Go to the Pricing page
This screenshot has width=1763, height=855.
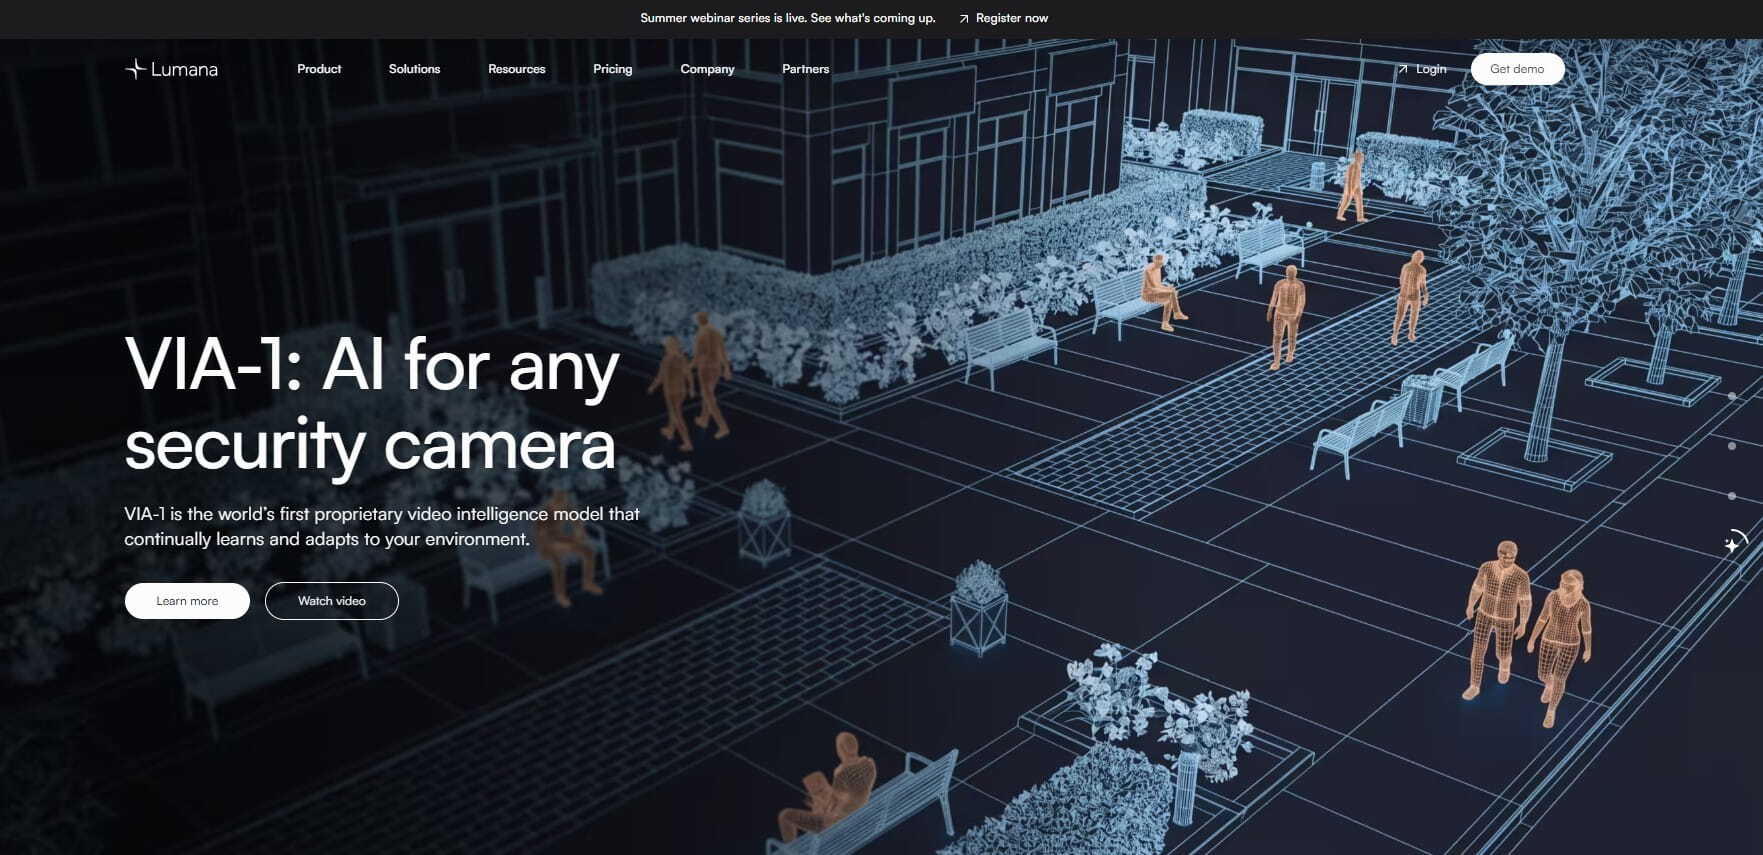point(613,69)
